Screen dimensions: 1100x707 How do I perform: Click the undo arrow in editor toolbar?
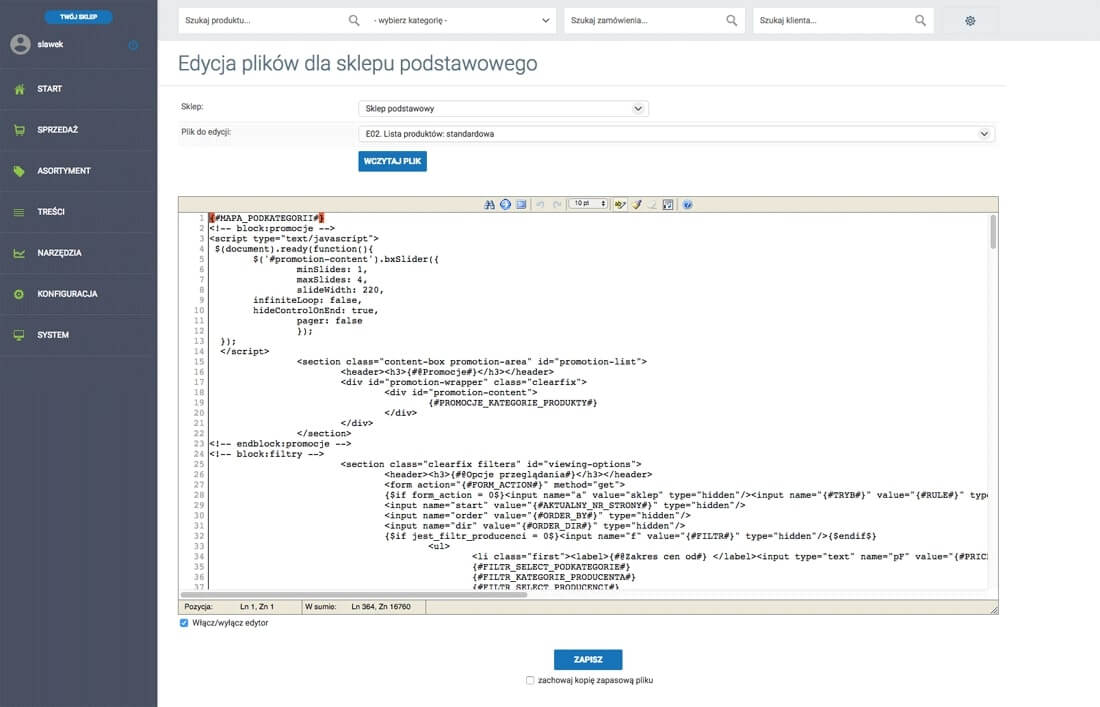coord(540,205)
